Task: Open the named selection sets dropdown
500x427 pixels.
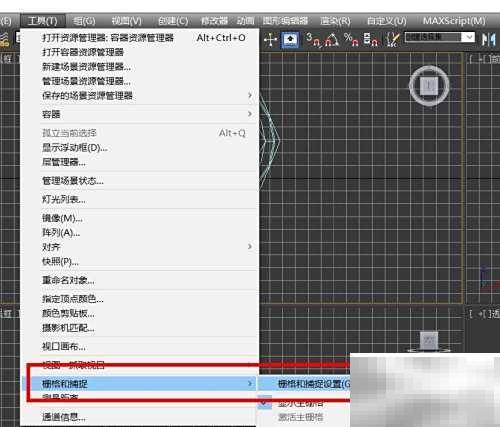Action: click(469, 37)
